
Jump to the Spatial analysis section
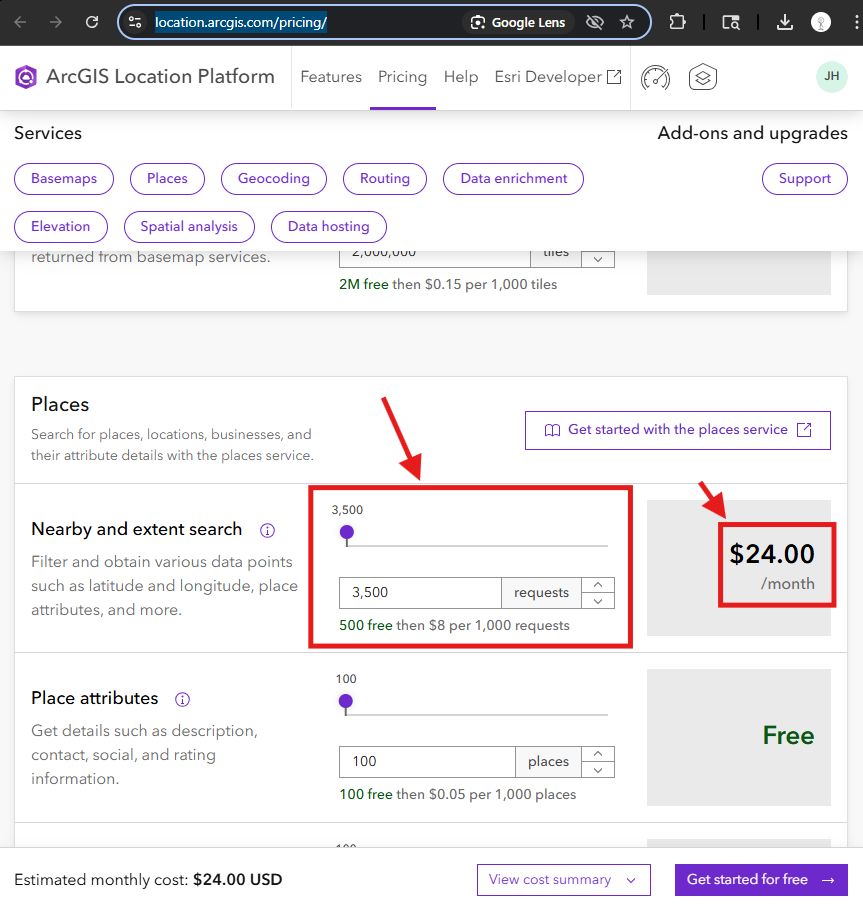pyautogui.click(x=189, y=227)
